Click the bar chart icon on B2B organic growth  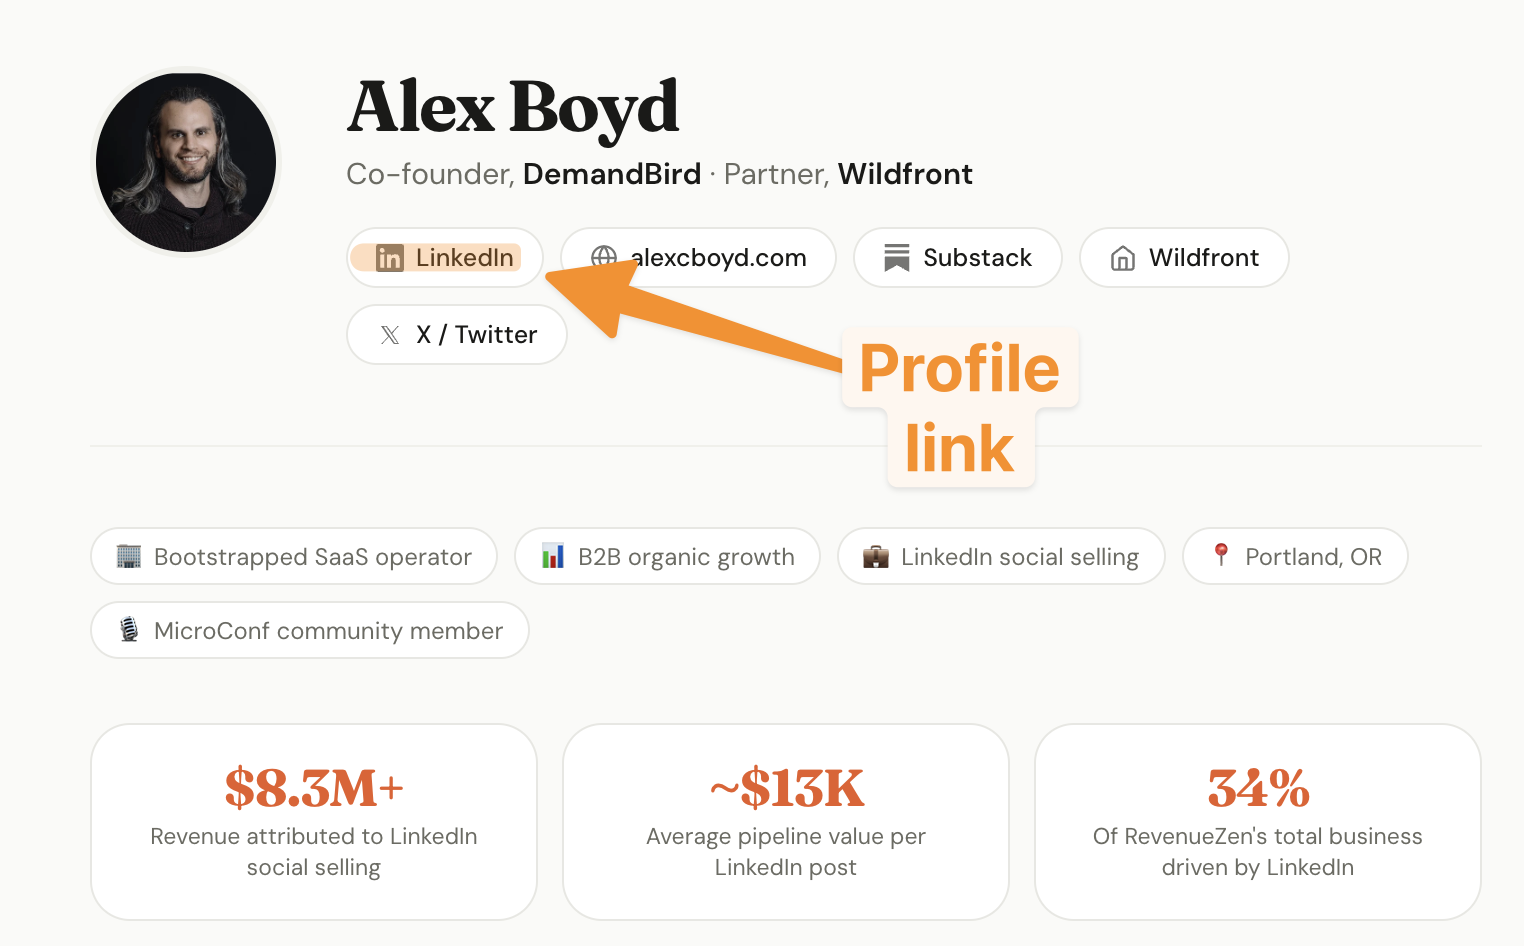[x=553, y=556]
